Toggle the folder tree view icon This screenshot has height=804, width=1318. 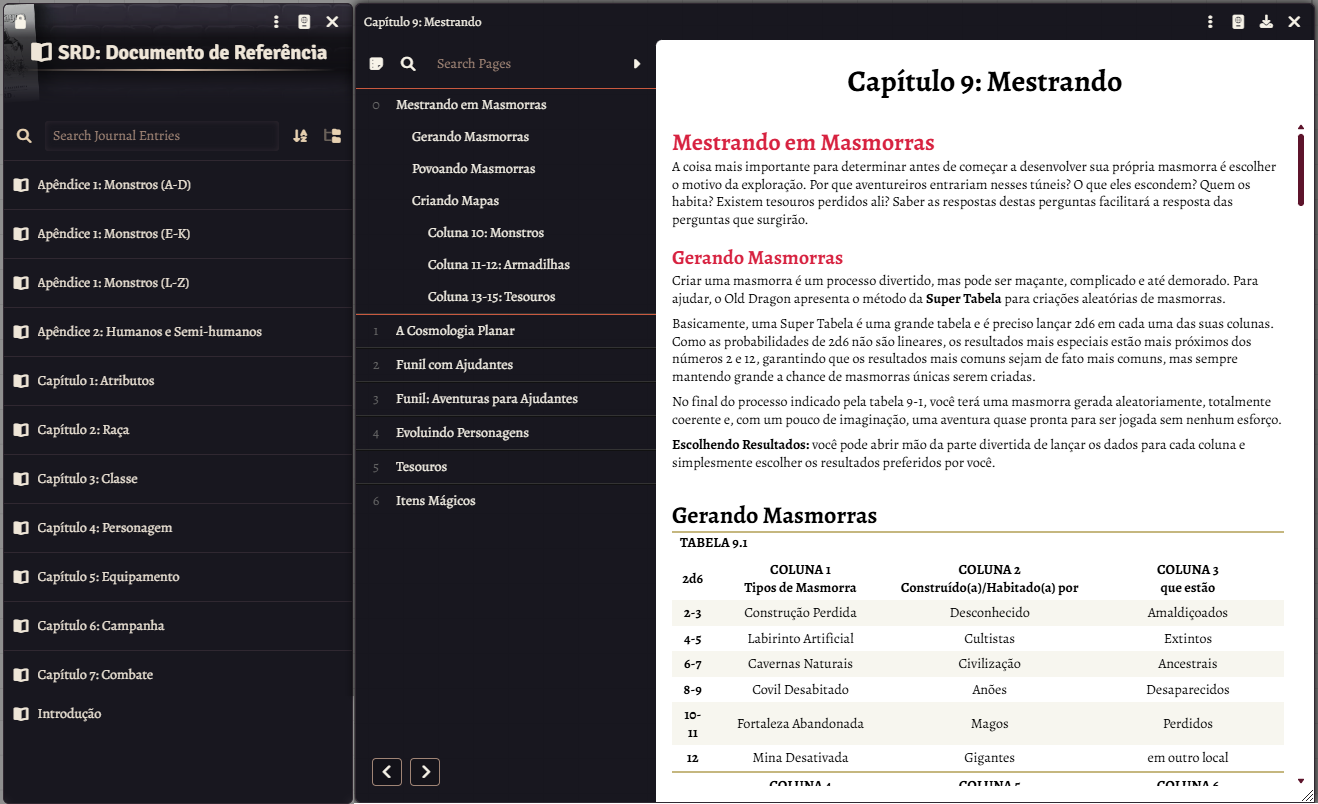pos(333,136)
